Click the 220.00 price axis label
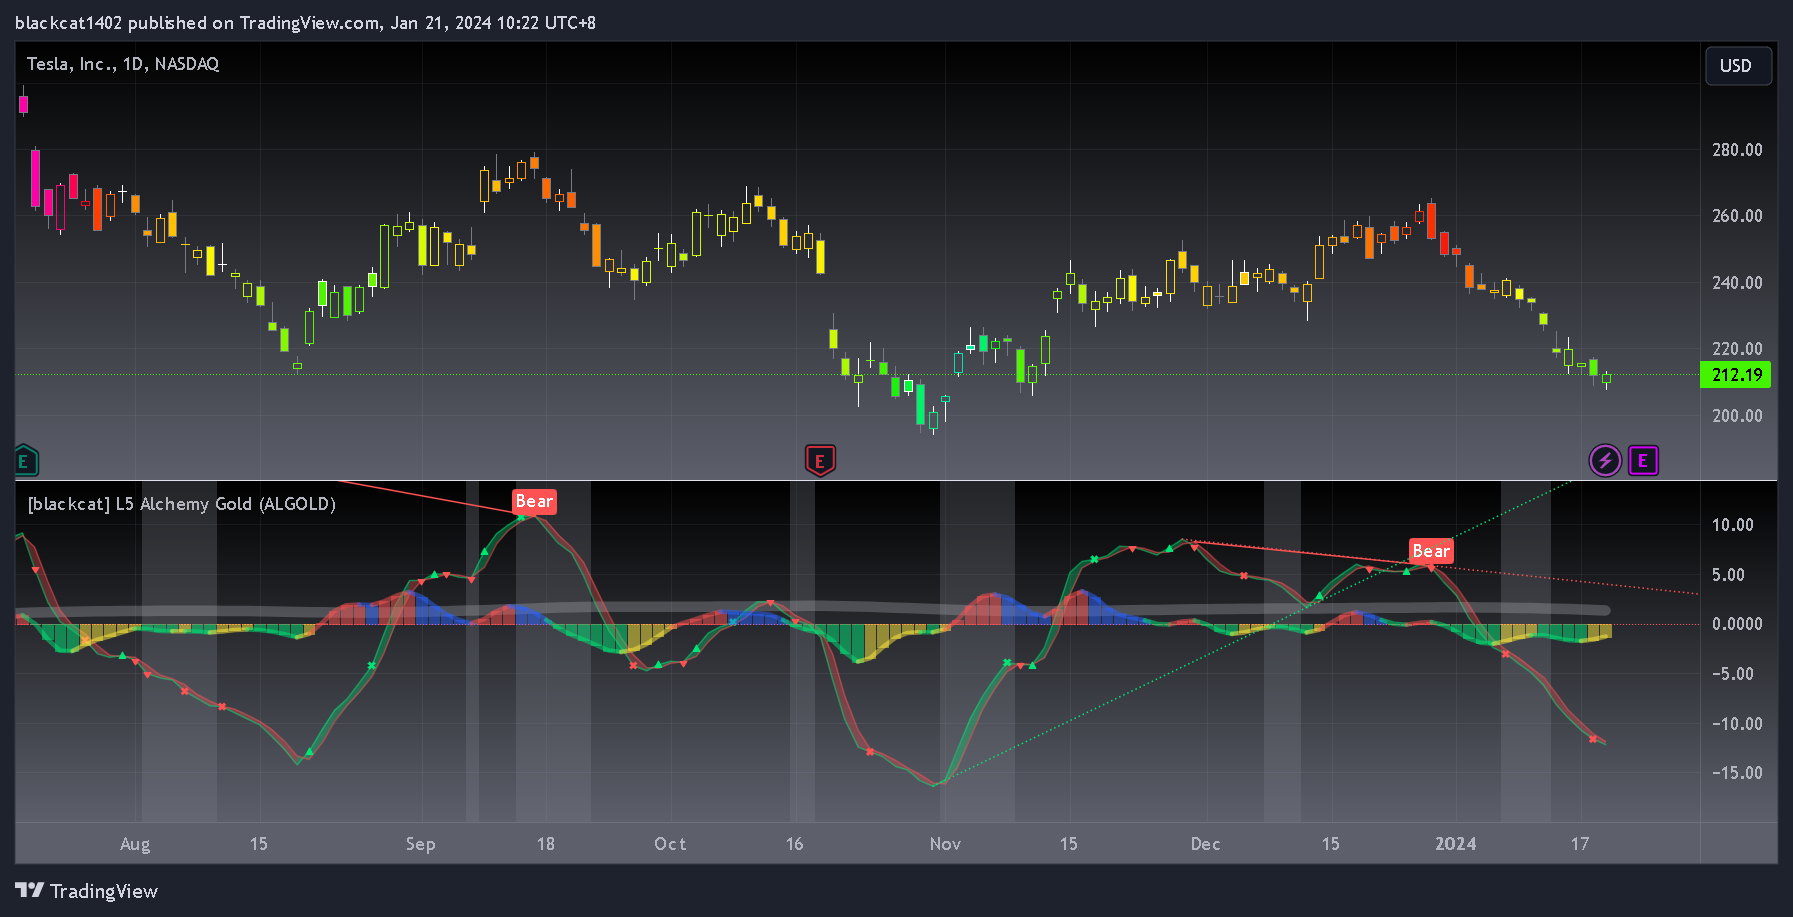 tap(1737, 349)
